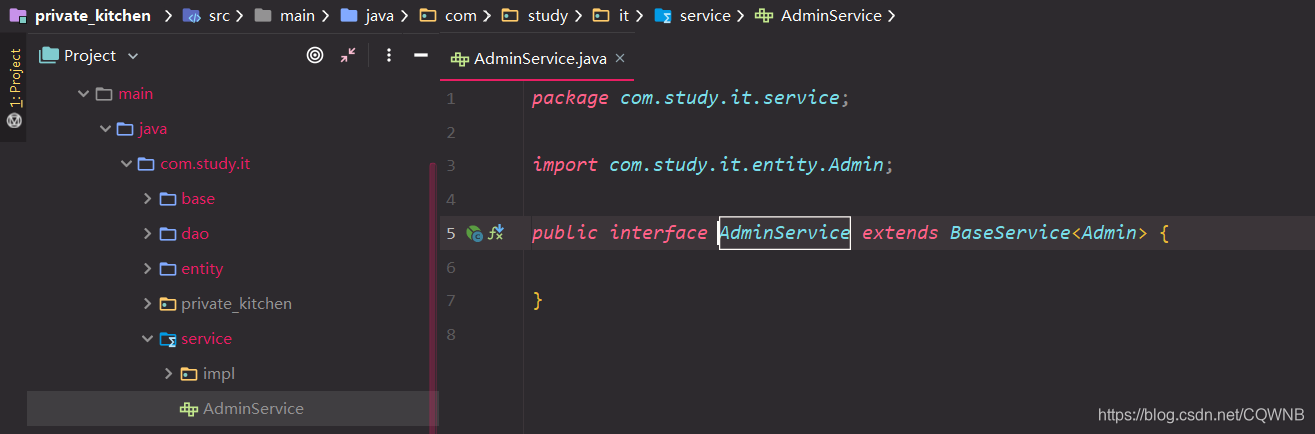This screenshot has width=1315, height=434.
Task: Click service in the breadcrumb bar
Action: coord(705,16)
